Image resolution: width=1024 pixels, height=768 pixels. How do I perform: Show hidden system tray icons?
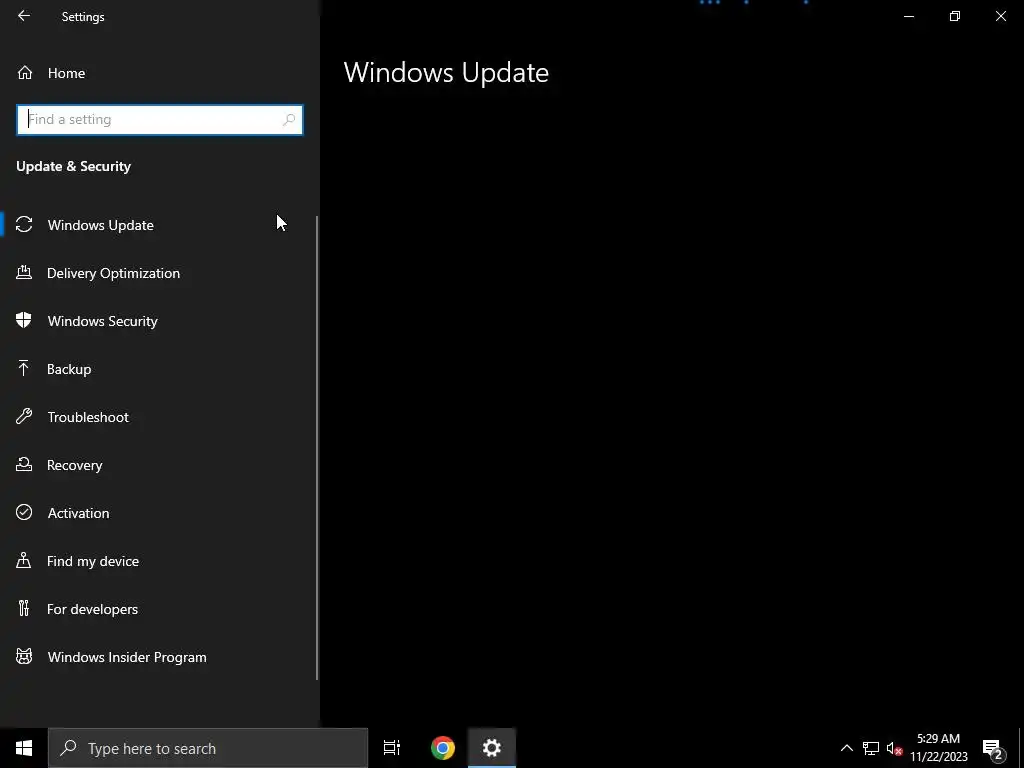coord(846,748)
